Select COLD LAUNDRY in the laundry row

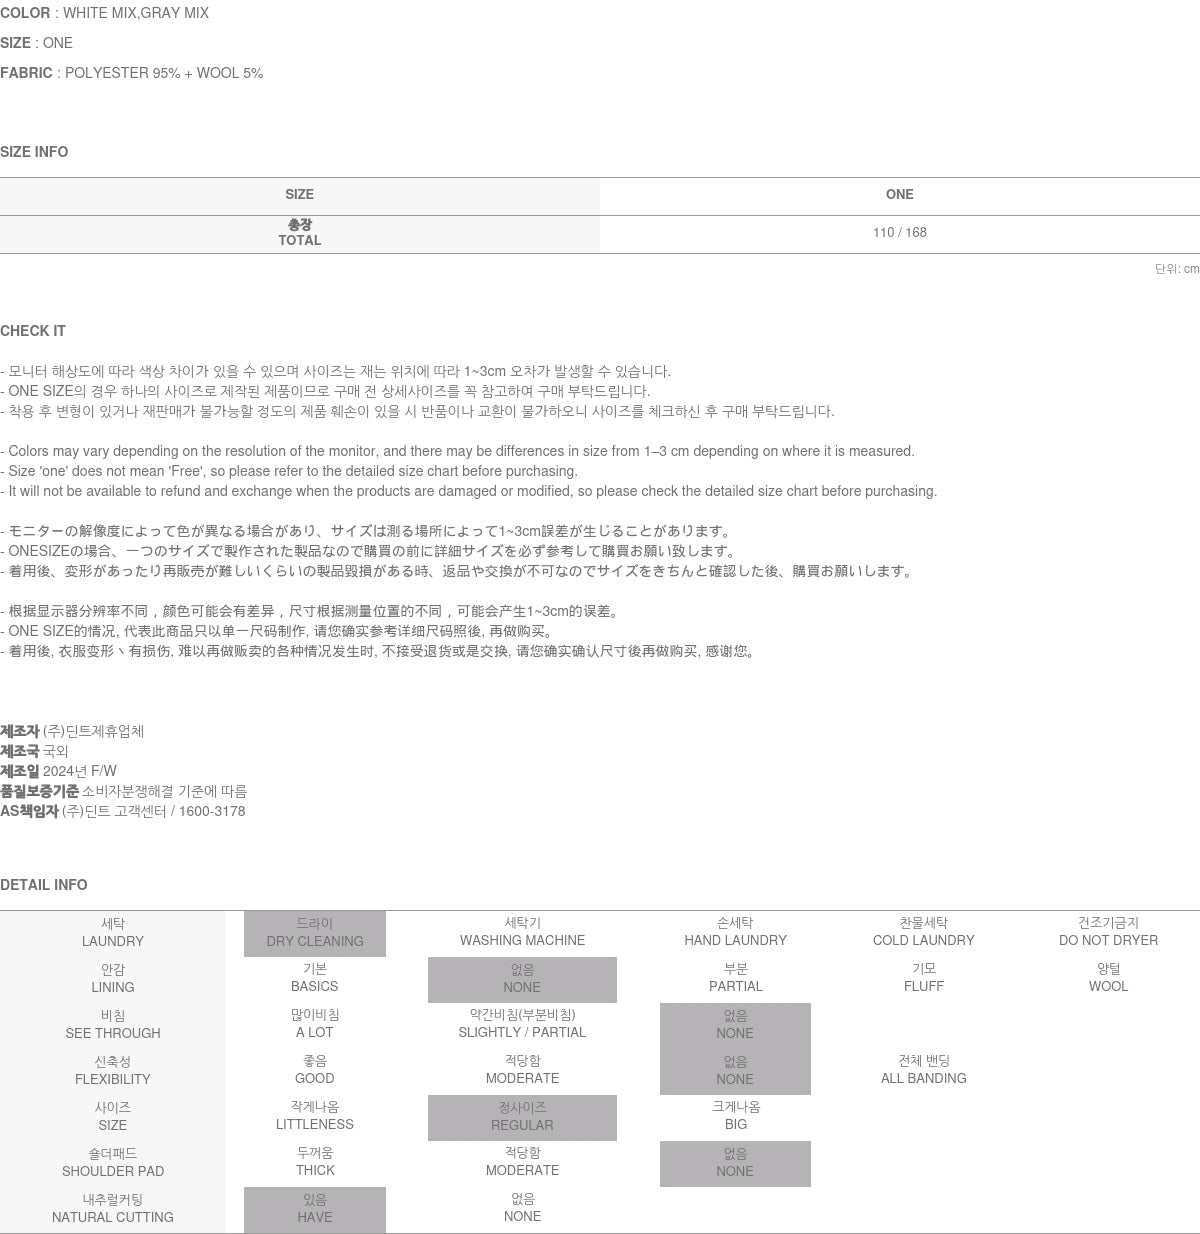923,932
